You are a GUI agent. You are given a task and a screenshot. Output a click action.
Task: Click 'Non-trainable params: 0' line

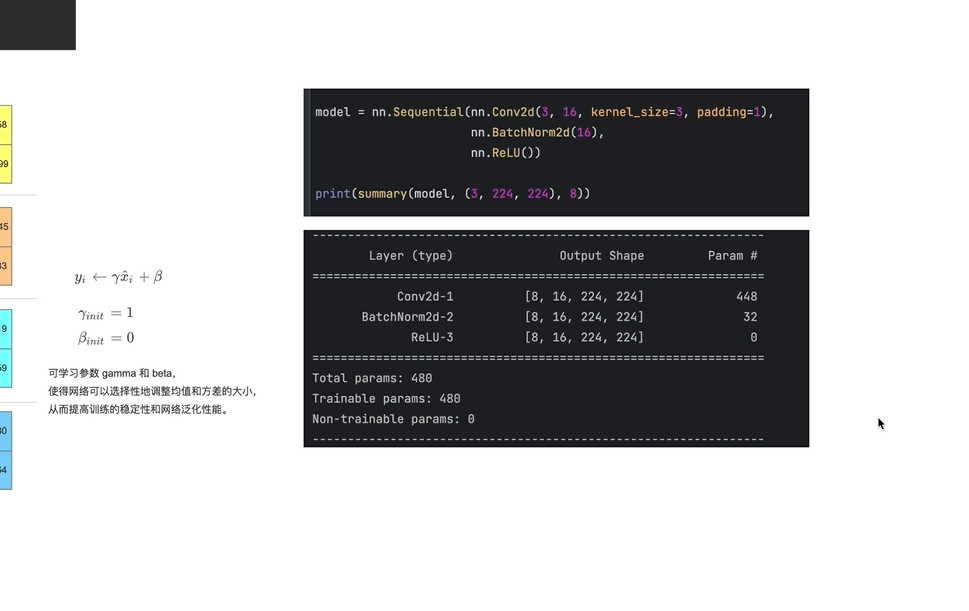click(393, 419)
